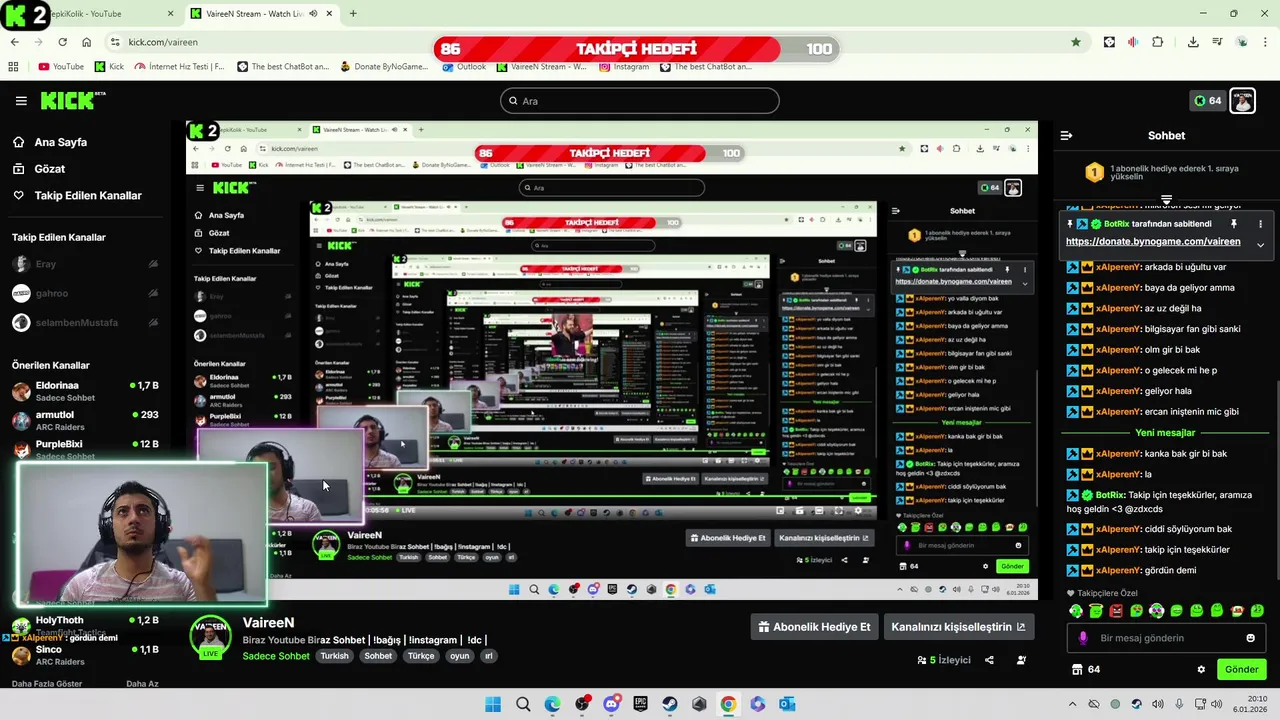Reload the browser page

(62, 42)
